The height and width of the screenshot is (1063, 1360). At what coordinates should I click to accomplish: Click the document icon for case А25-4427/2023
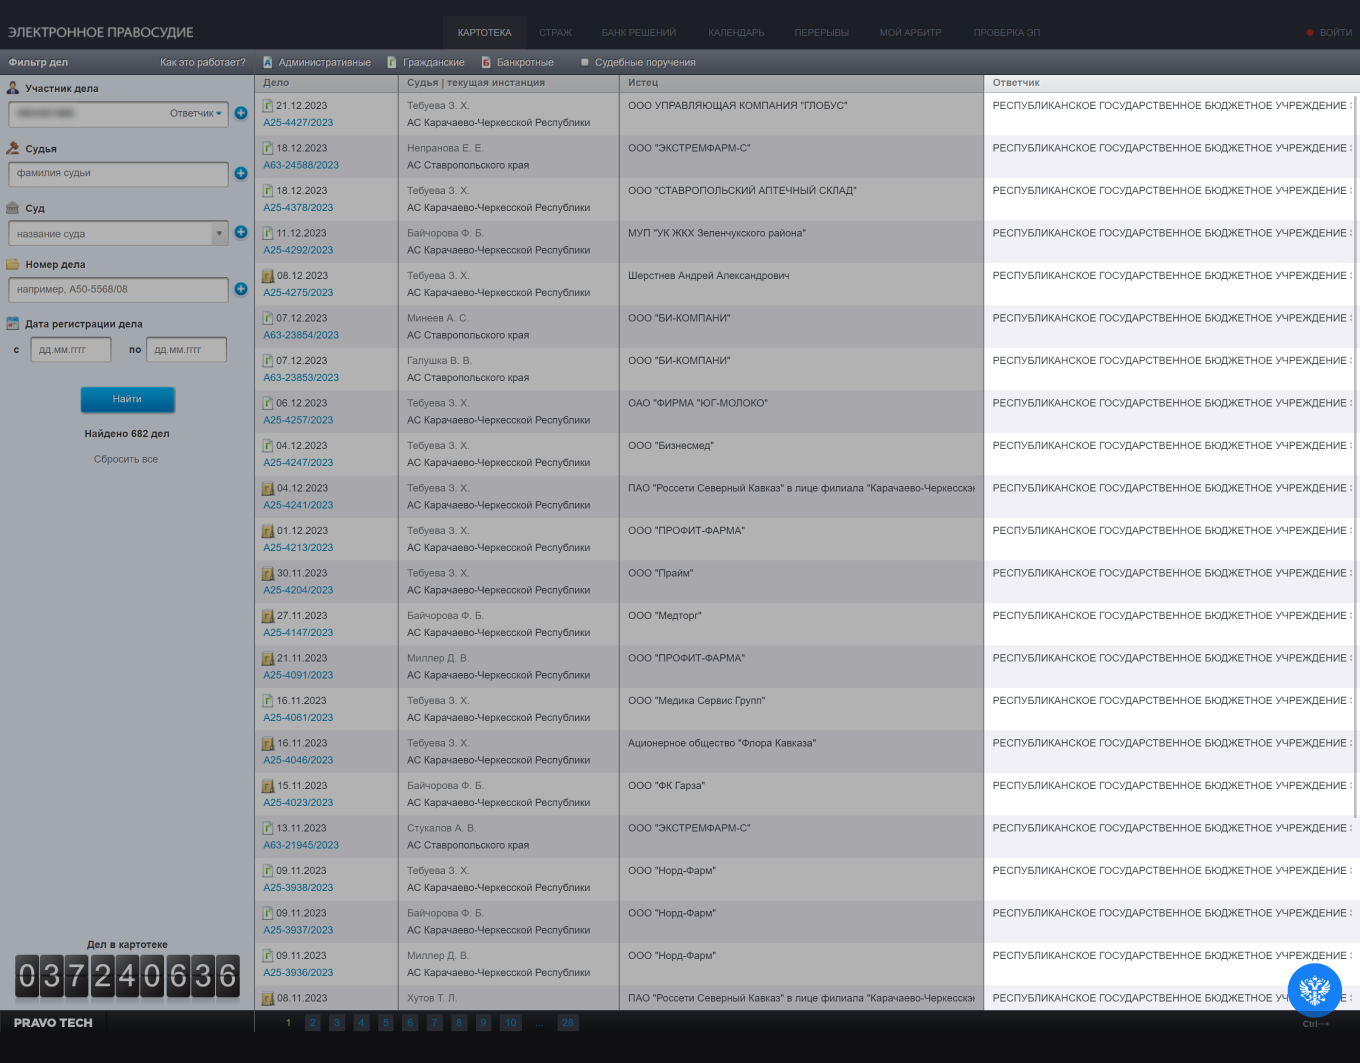click(x=268, y=106)
